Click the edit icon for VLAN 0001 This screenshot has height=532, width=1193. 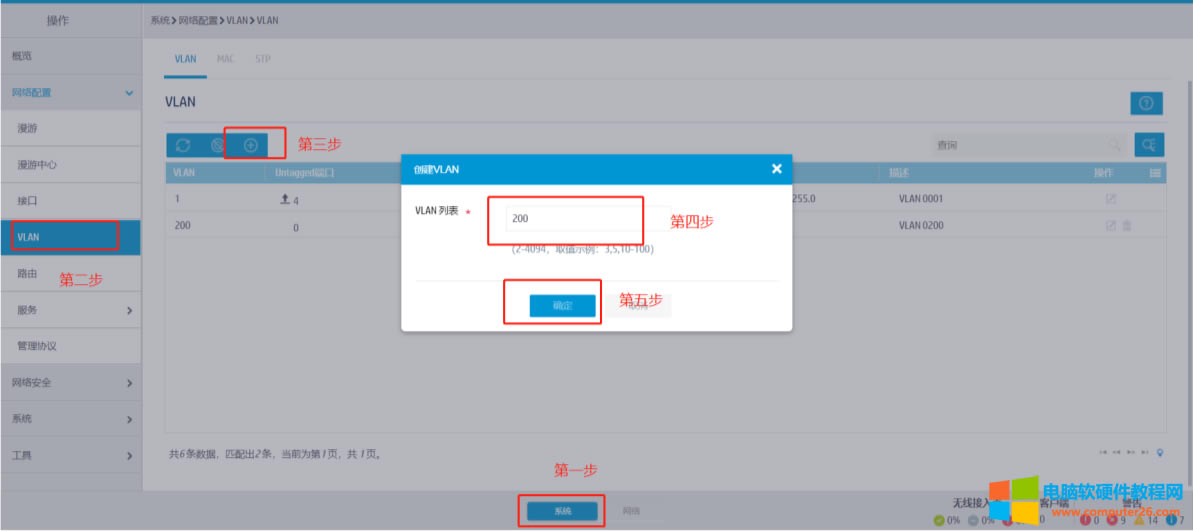click(1111, 199)
